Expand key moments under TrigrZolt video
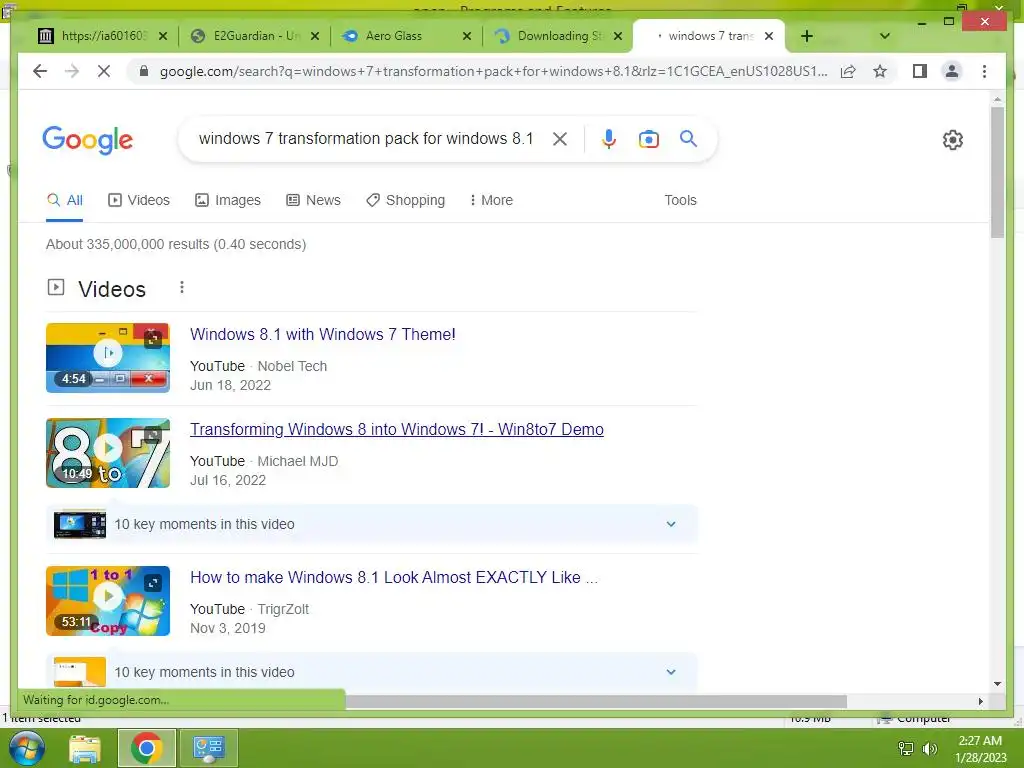The image size is (1024, 768). pyautogui.click(x=372, y=671)
